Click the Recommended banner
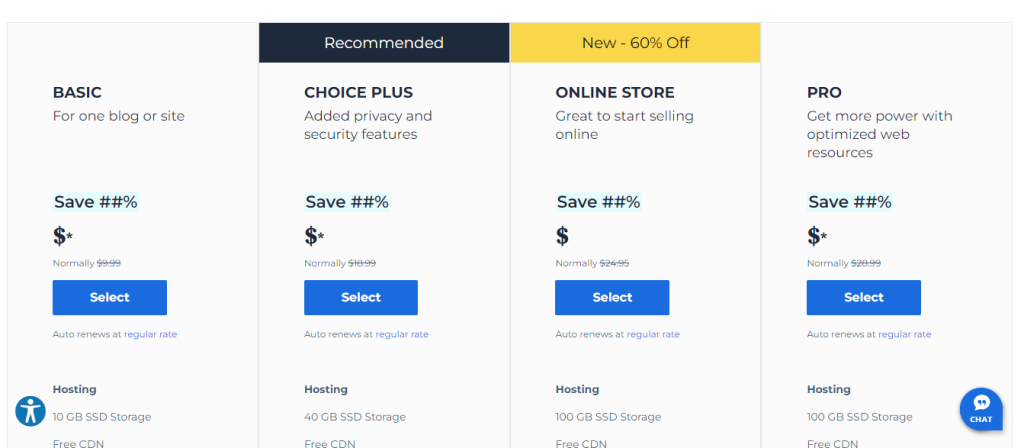The image size is (1024, 448). tap(384, 43)
